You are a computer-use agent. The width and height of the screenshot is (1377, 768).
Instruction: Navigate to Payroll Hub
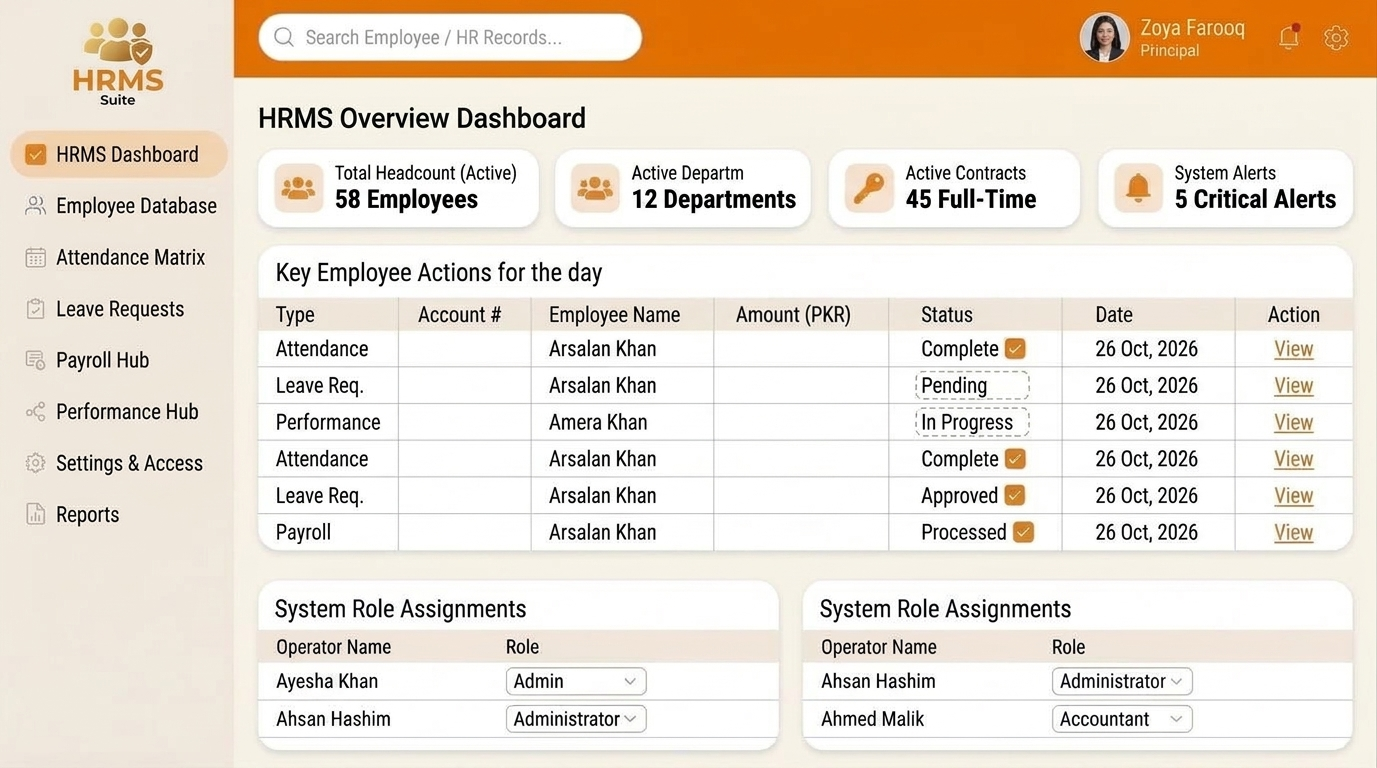coord(87,360)
